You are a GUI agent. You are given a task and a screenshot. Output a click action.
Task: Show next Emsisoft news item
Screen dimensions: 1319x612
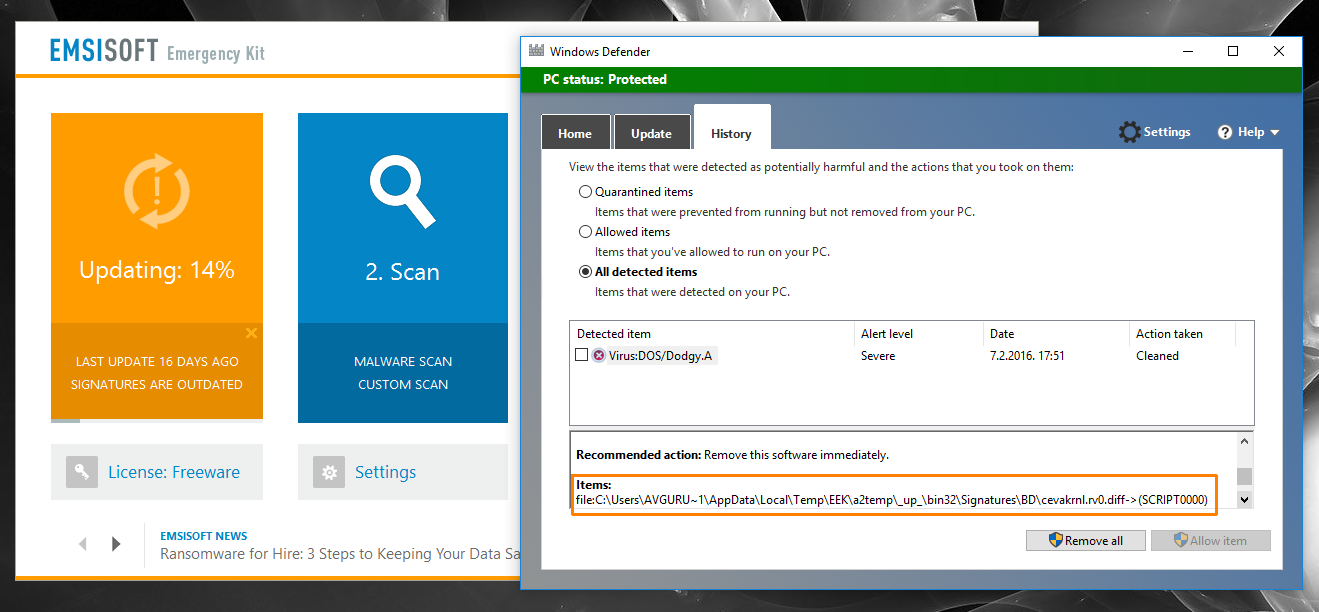[116, 544]
